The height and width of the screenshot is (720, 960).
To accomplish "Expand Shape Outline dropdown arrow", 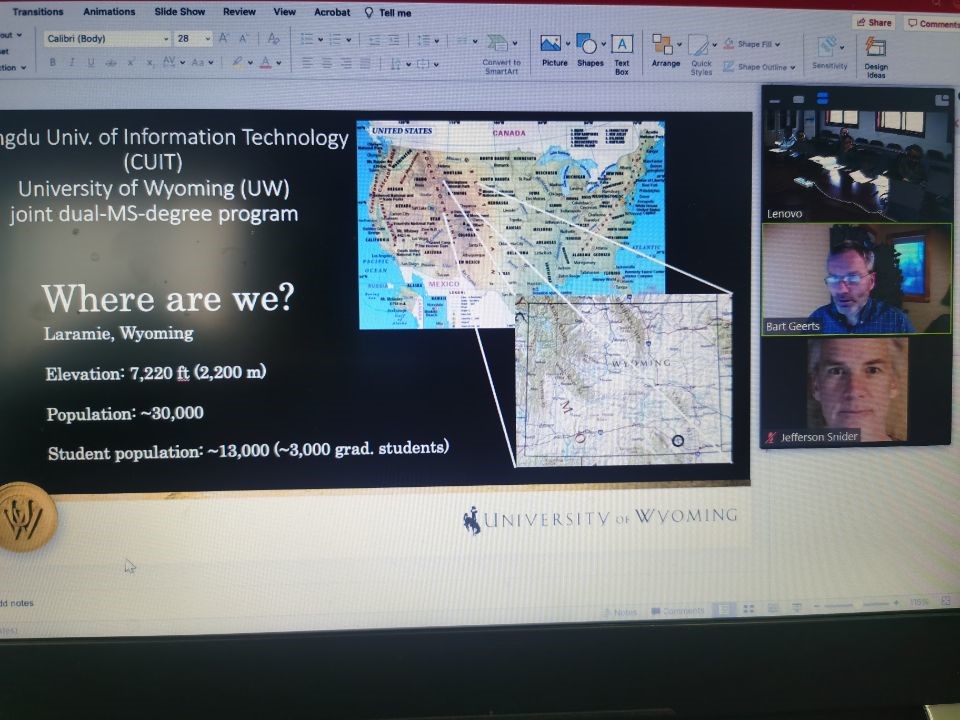I will click(x=792, y=67).
